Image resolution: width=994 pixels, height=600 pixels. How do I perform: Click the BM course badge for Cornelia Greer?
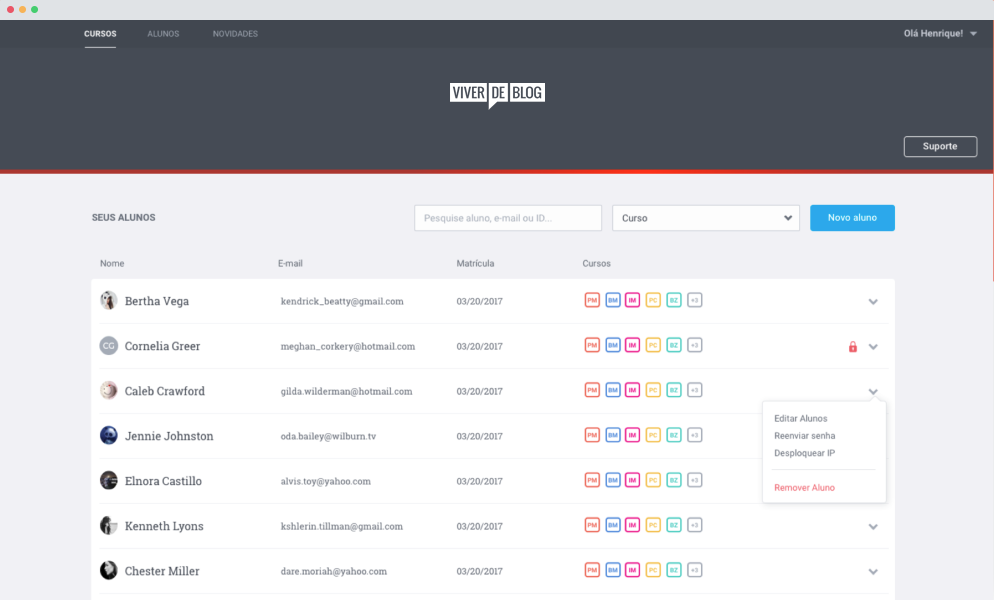point(612,345)
